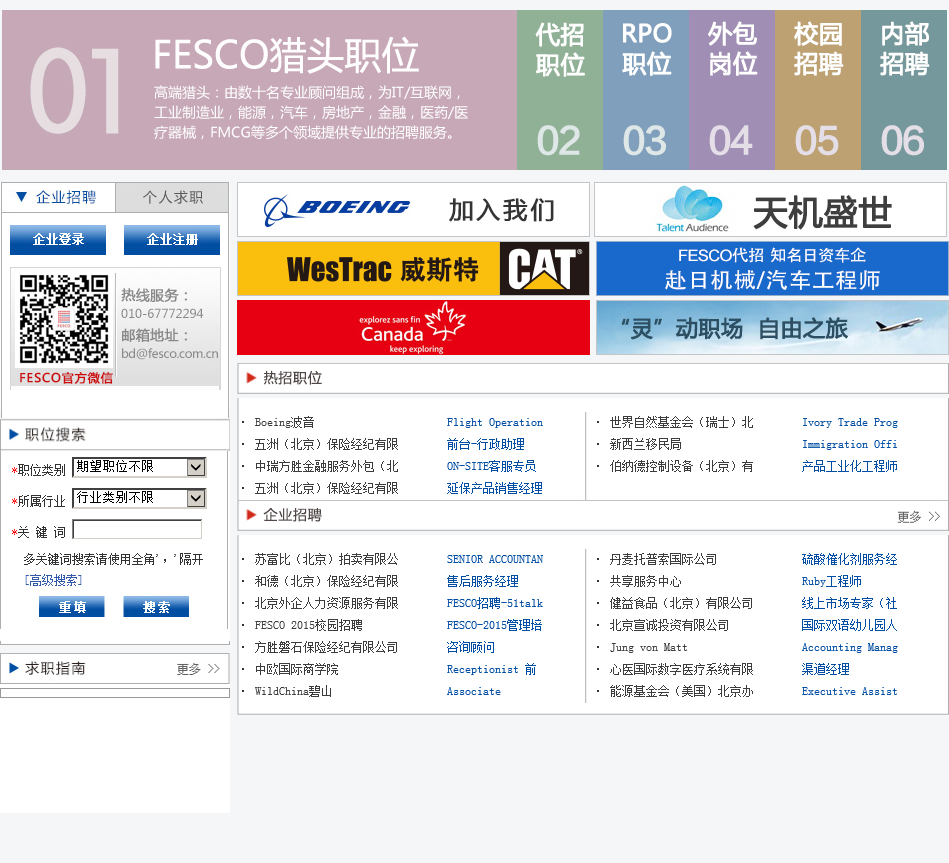Open the 赴日机械/汽车工程师 banner

pyautogui.click(x=772, y=268)
